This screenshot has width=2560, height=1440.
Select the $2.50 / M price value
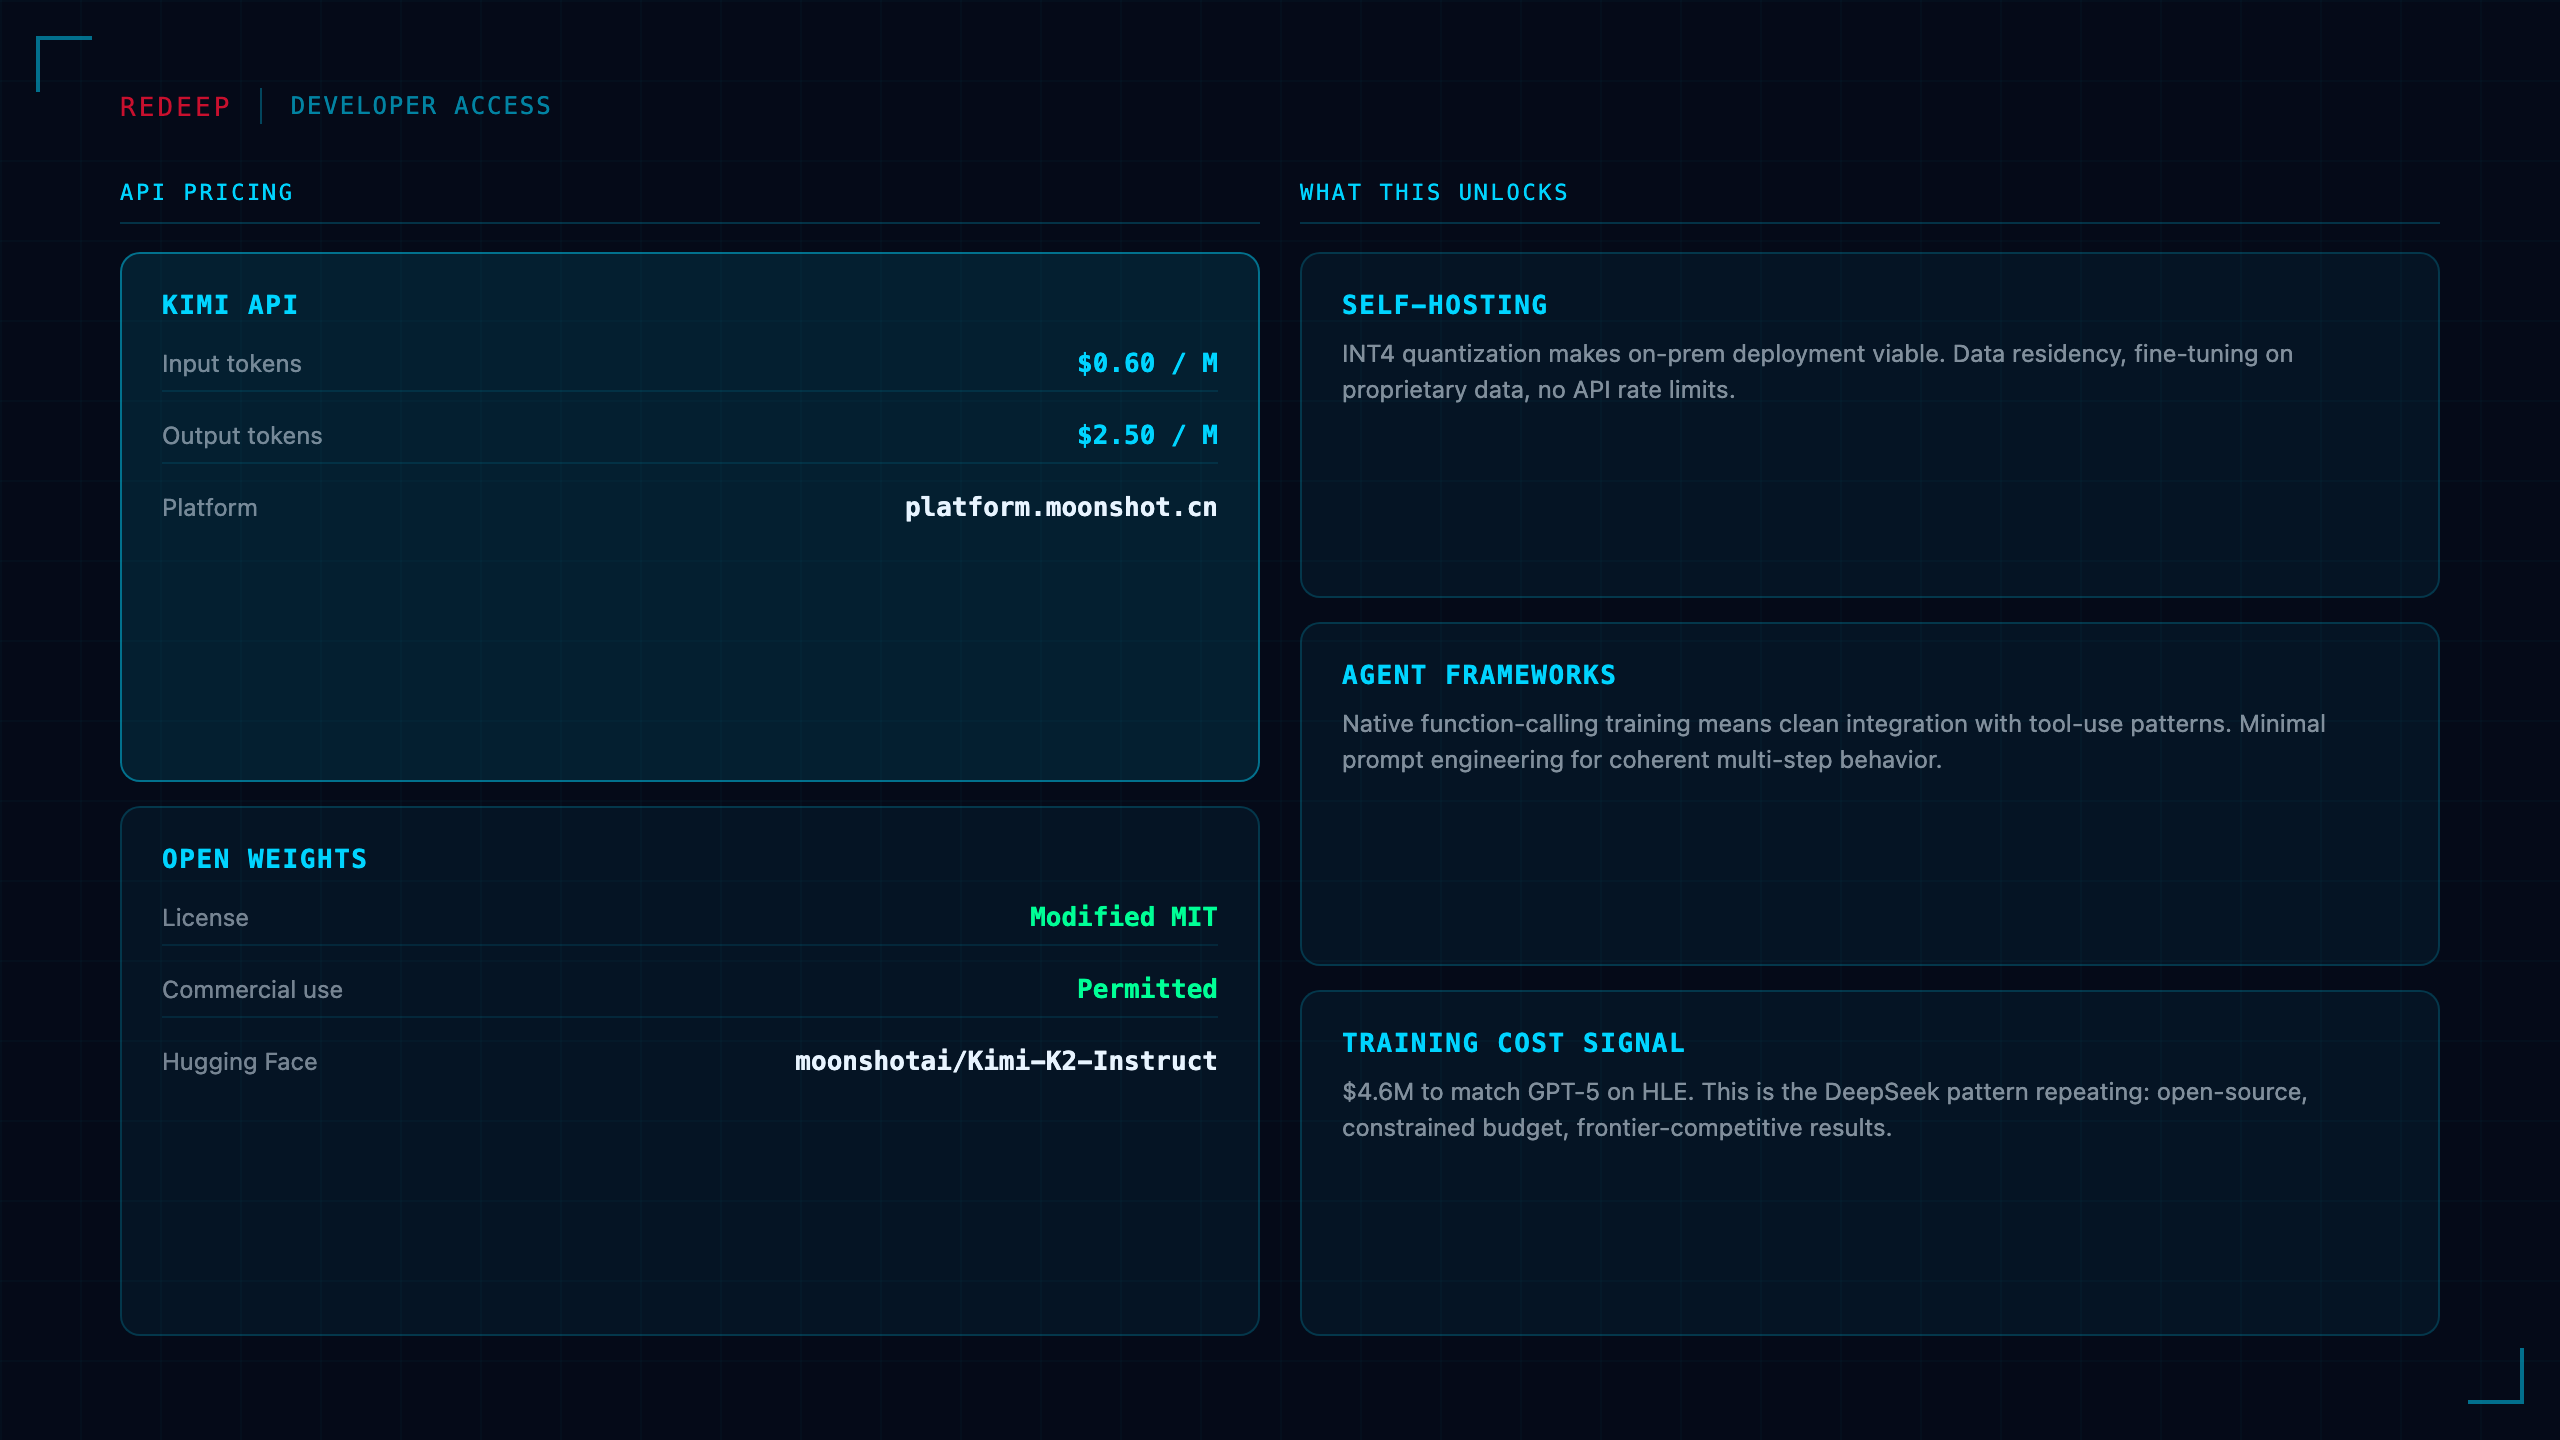tap(1147, 435)
